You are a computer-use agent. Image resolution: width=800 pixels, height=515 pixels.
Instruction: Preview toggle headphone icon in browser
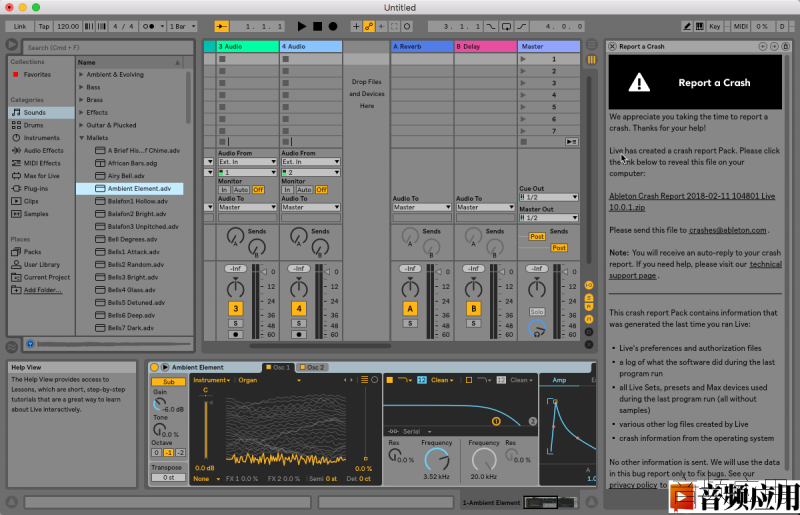pos(30,344)
